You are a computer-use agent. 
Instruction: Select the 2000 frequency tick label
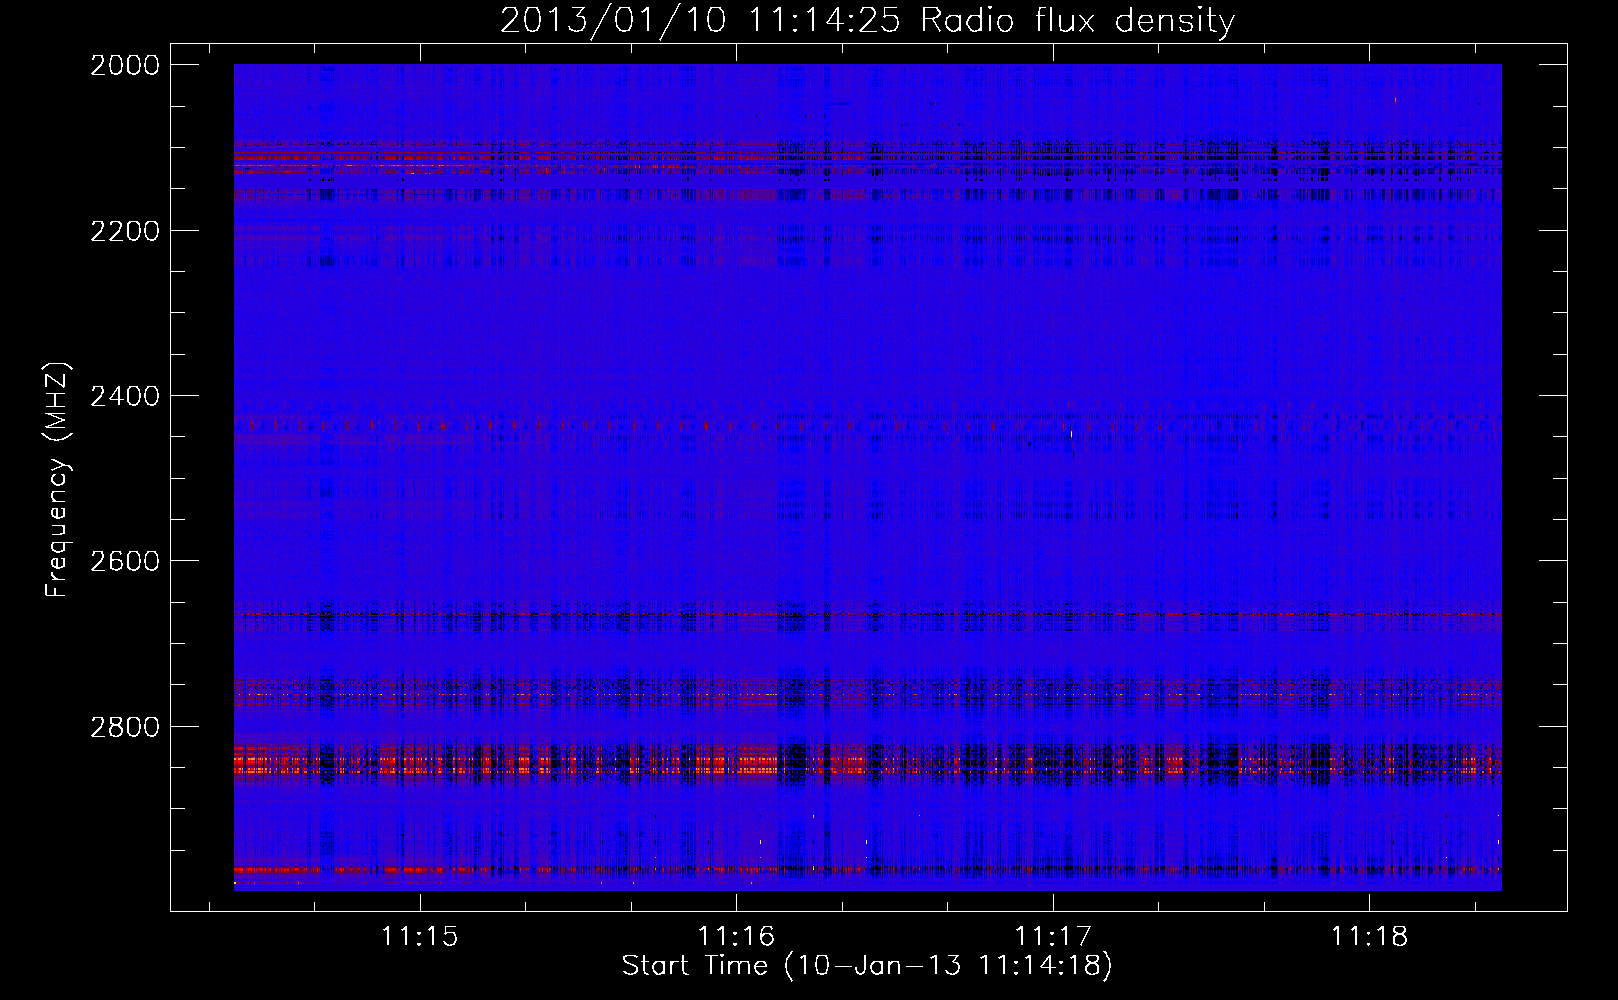[x=125, y=65]
